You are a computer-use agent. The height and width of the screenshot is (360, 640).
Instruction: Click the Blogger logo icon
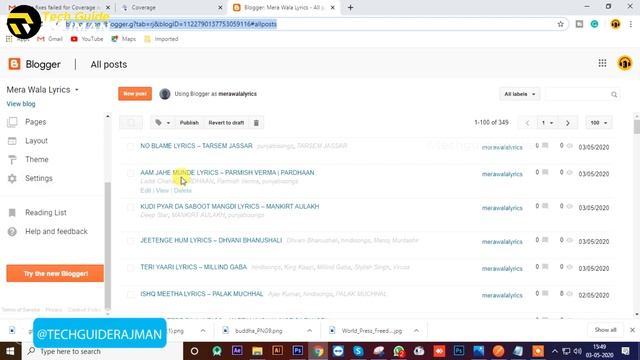14,64
